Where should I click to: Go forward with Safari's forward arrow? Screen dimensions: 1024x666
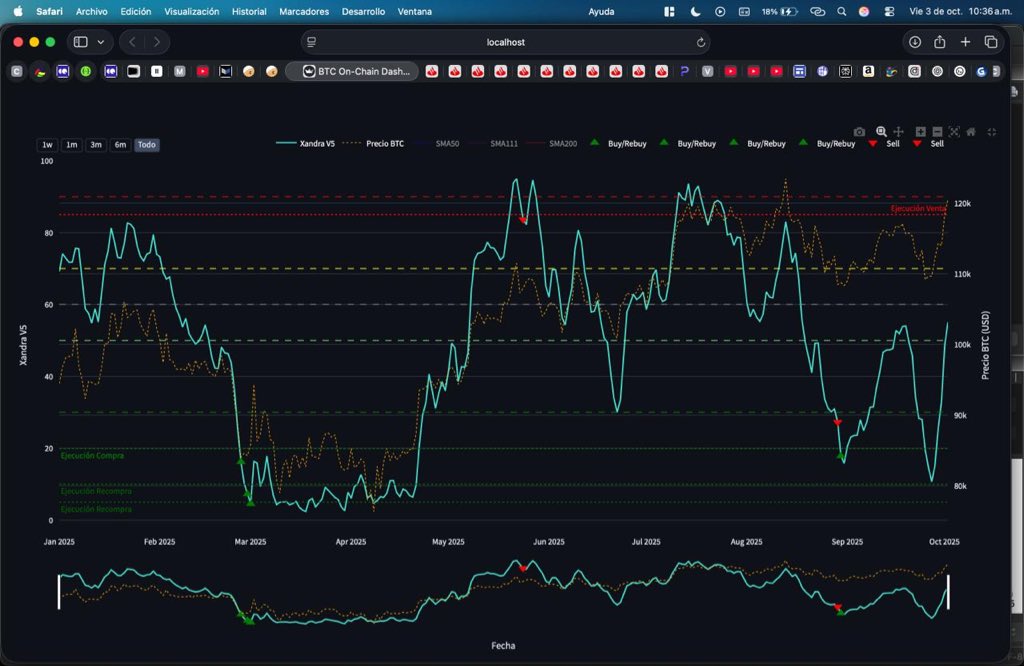pyautogui.click(x=157, y=42)
